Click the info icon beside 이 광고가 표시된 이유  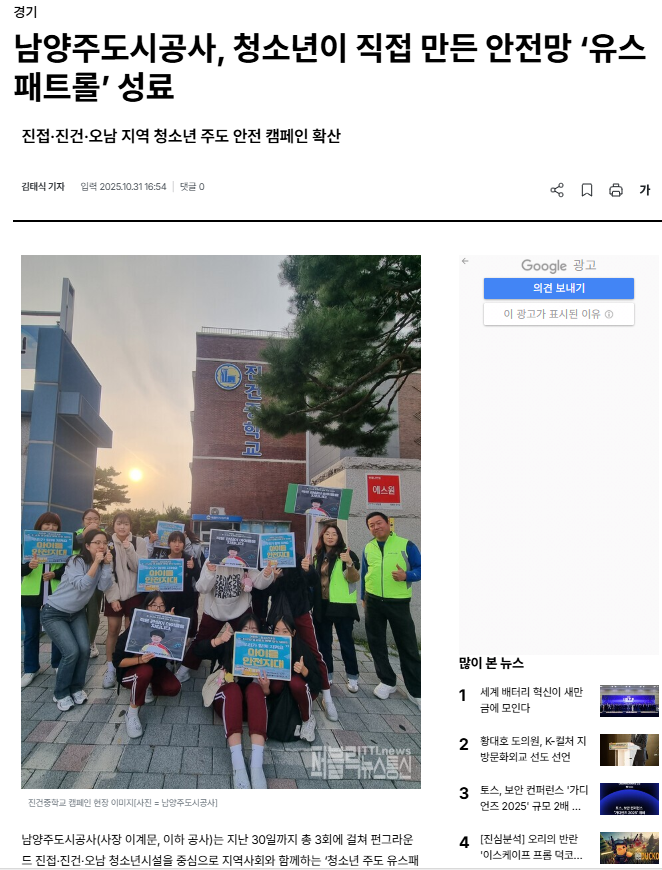(x=609, y=314)
